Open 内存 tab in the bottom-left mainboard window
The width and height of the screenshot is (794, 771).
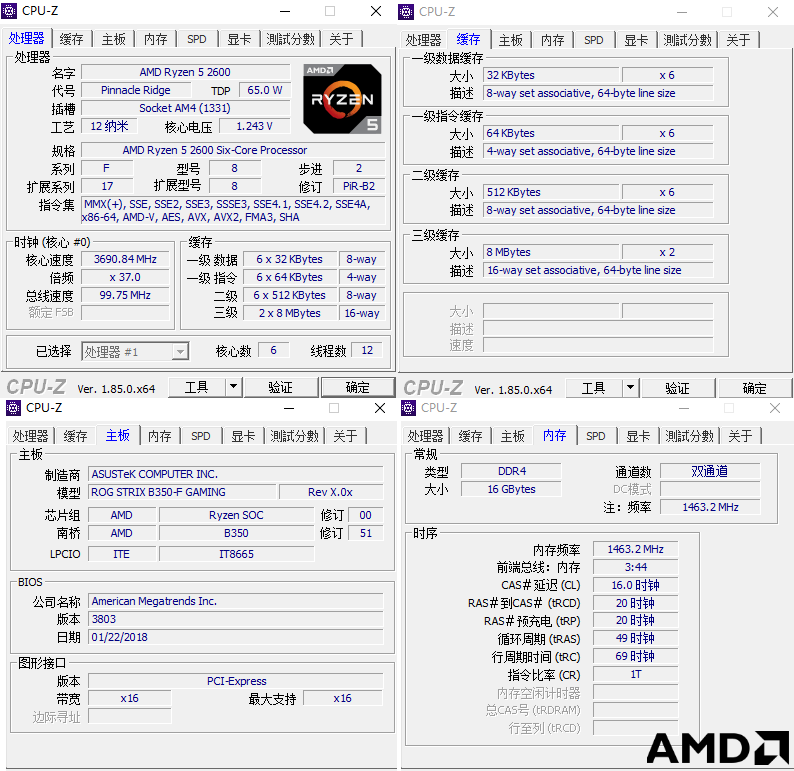point(160,436)
